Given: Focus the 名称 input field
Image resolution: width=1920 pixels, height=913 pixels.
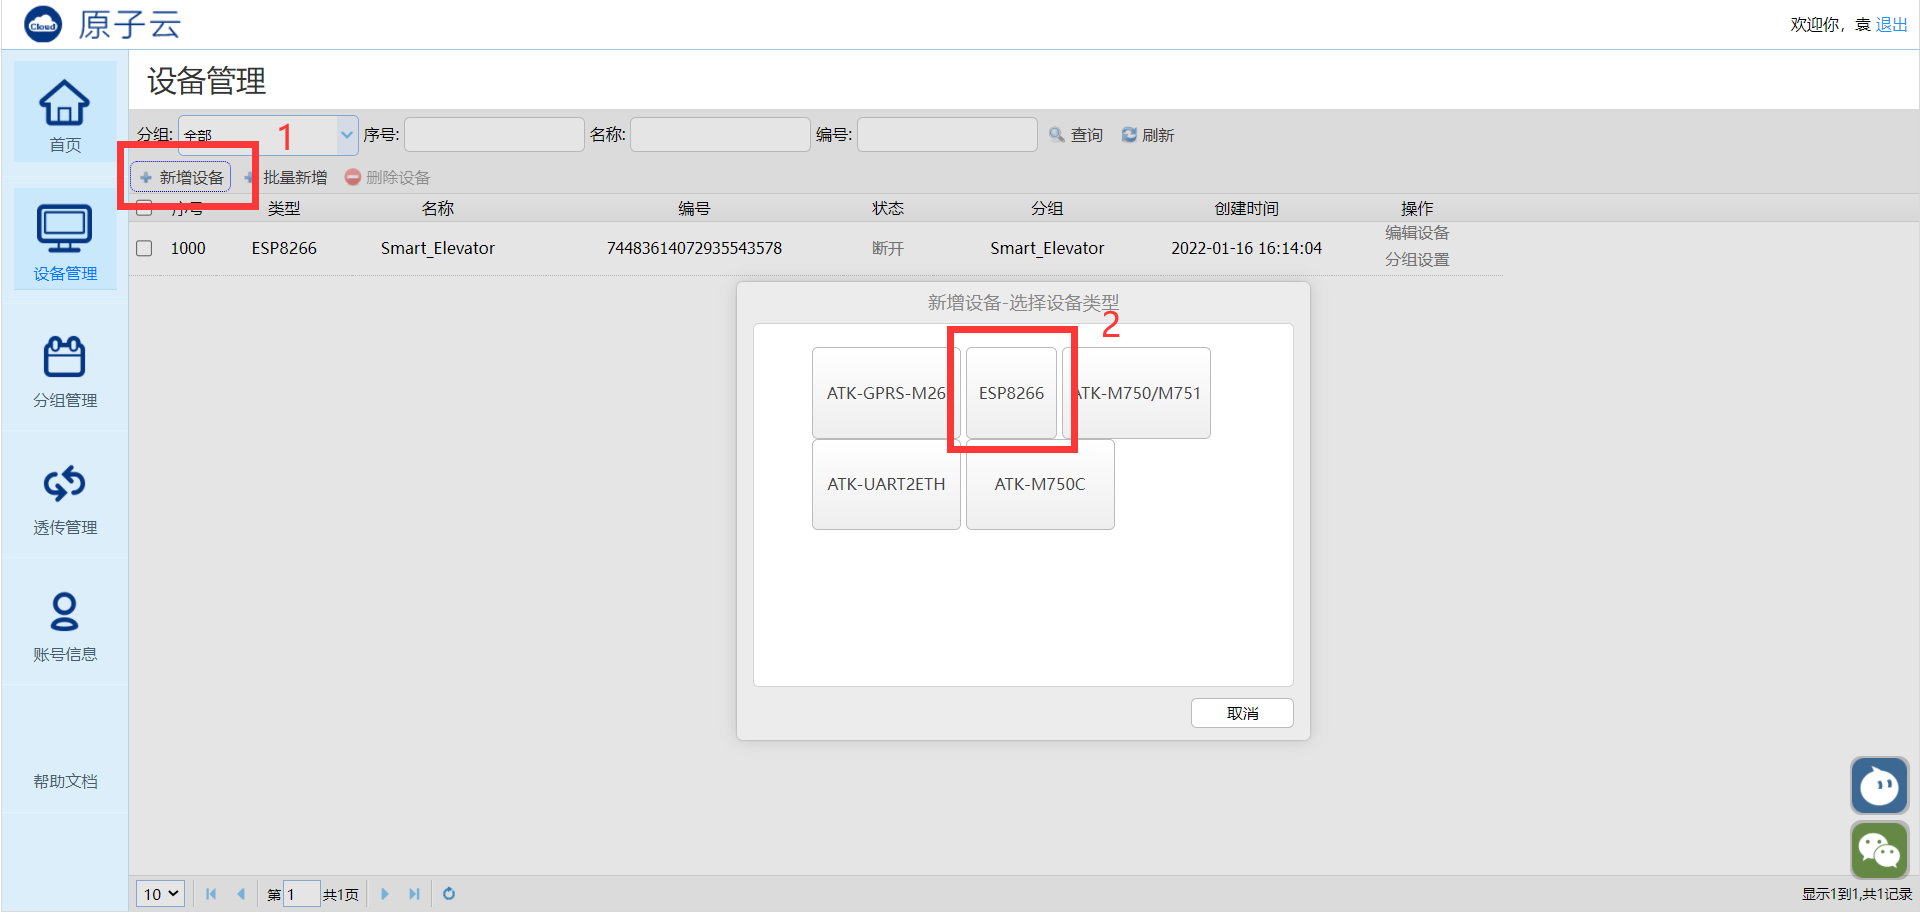Looking at the screenshot, I should tap(720, 135).
